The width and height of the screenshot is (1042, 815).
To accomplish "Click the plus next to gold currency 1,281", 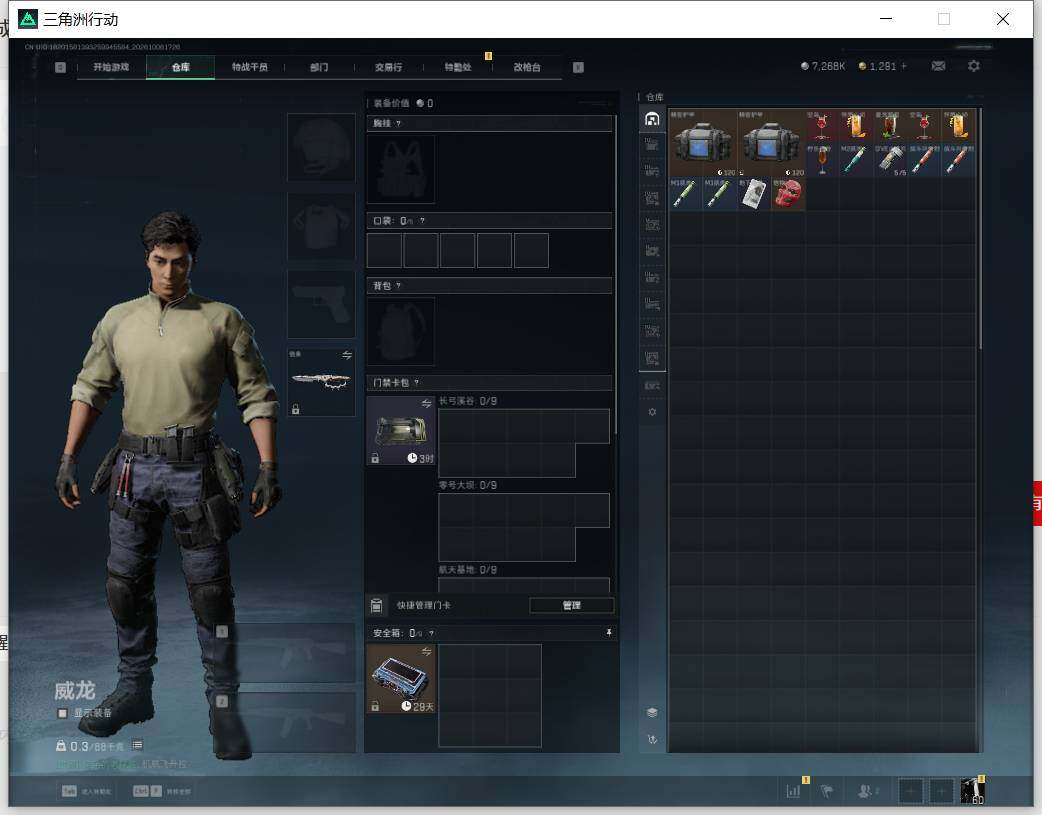I will tap(903, 66).
